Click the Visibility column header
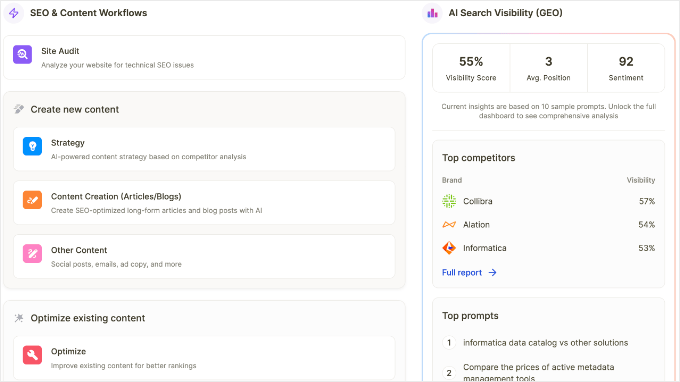Viewport: 680px width, 382px height. (641, 180)
